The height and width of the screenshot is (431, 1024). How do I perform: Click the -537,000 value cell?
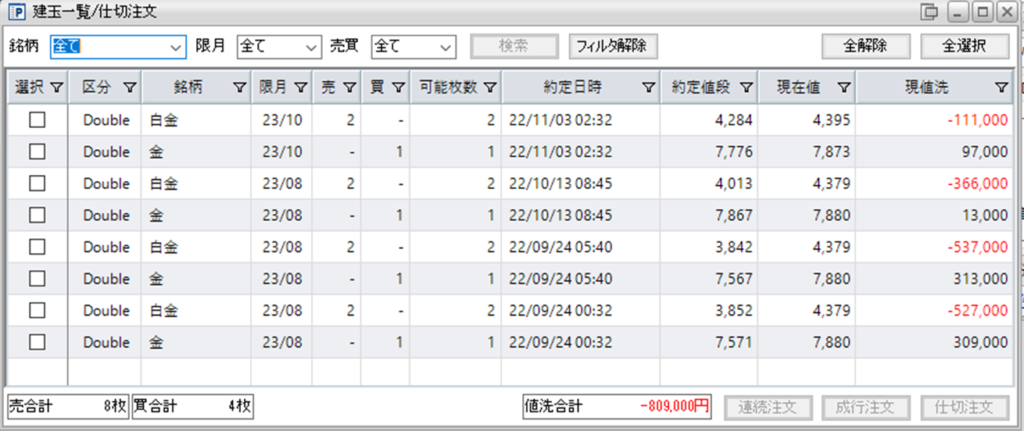(x=934, y=247)
